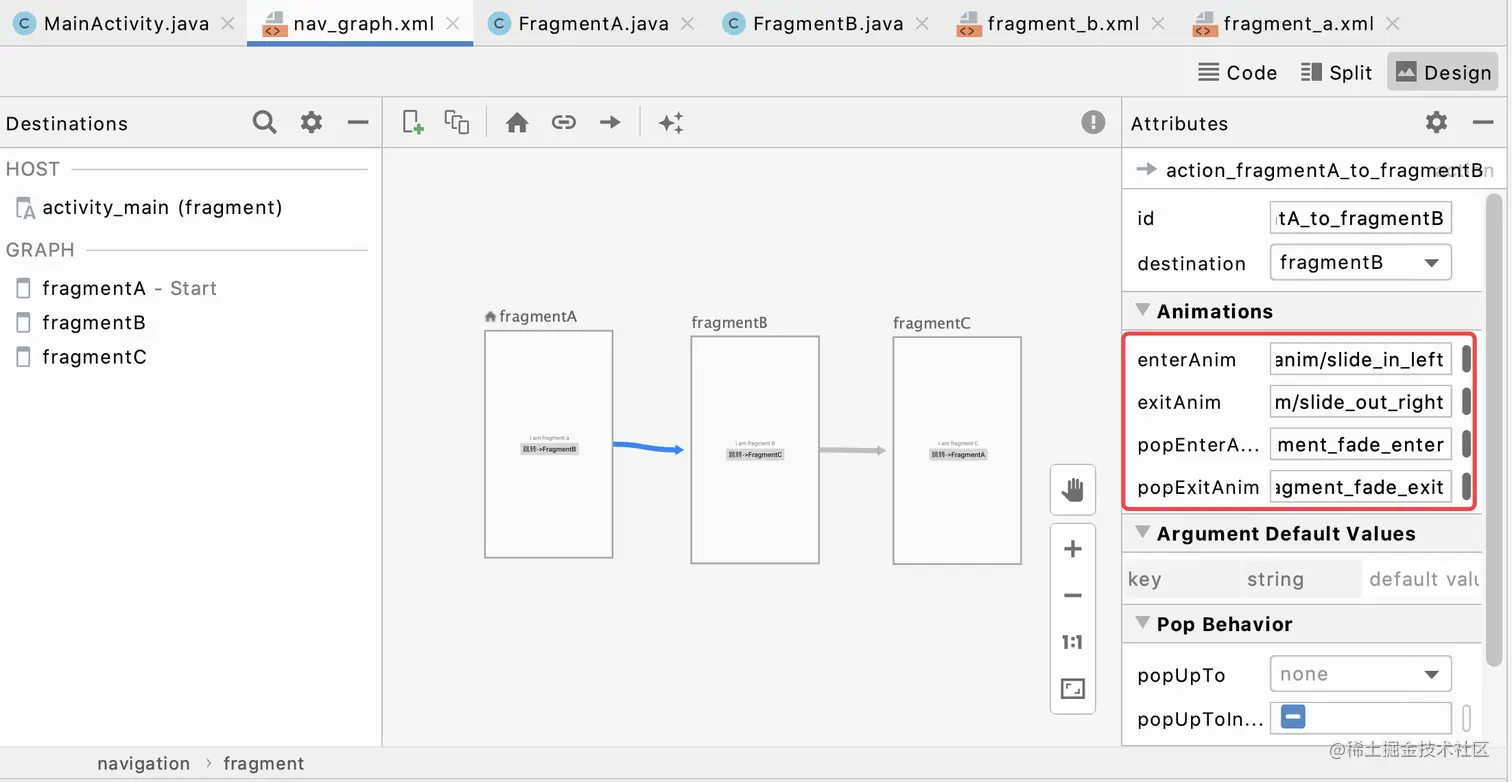Click the Auto arrange sparkle icon
Image resolution: width=1512 pixels, height=782 pixels.
pyautogui.click(x=671, y=122)
